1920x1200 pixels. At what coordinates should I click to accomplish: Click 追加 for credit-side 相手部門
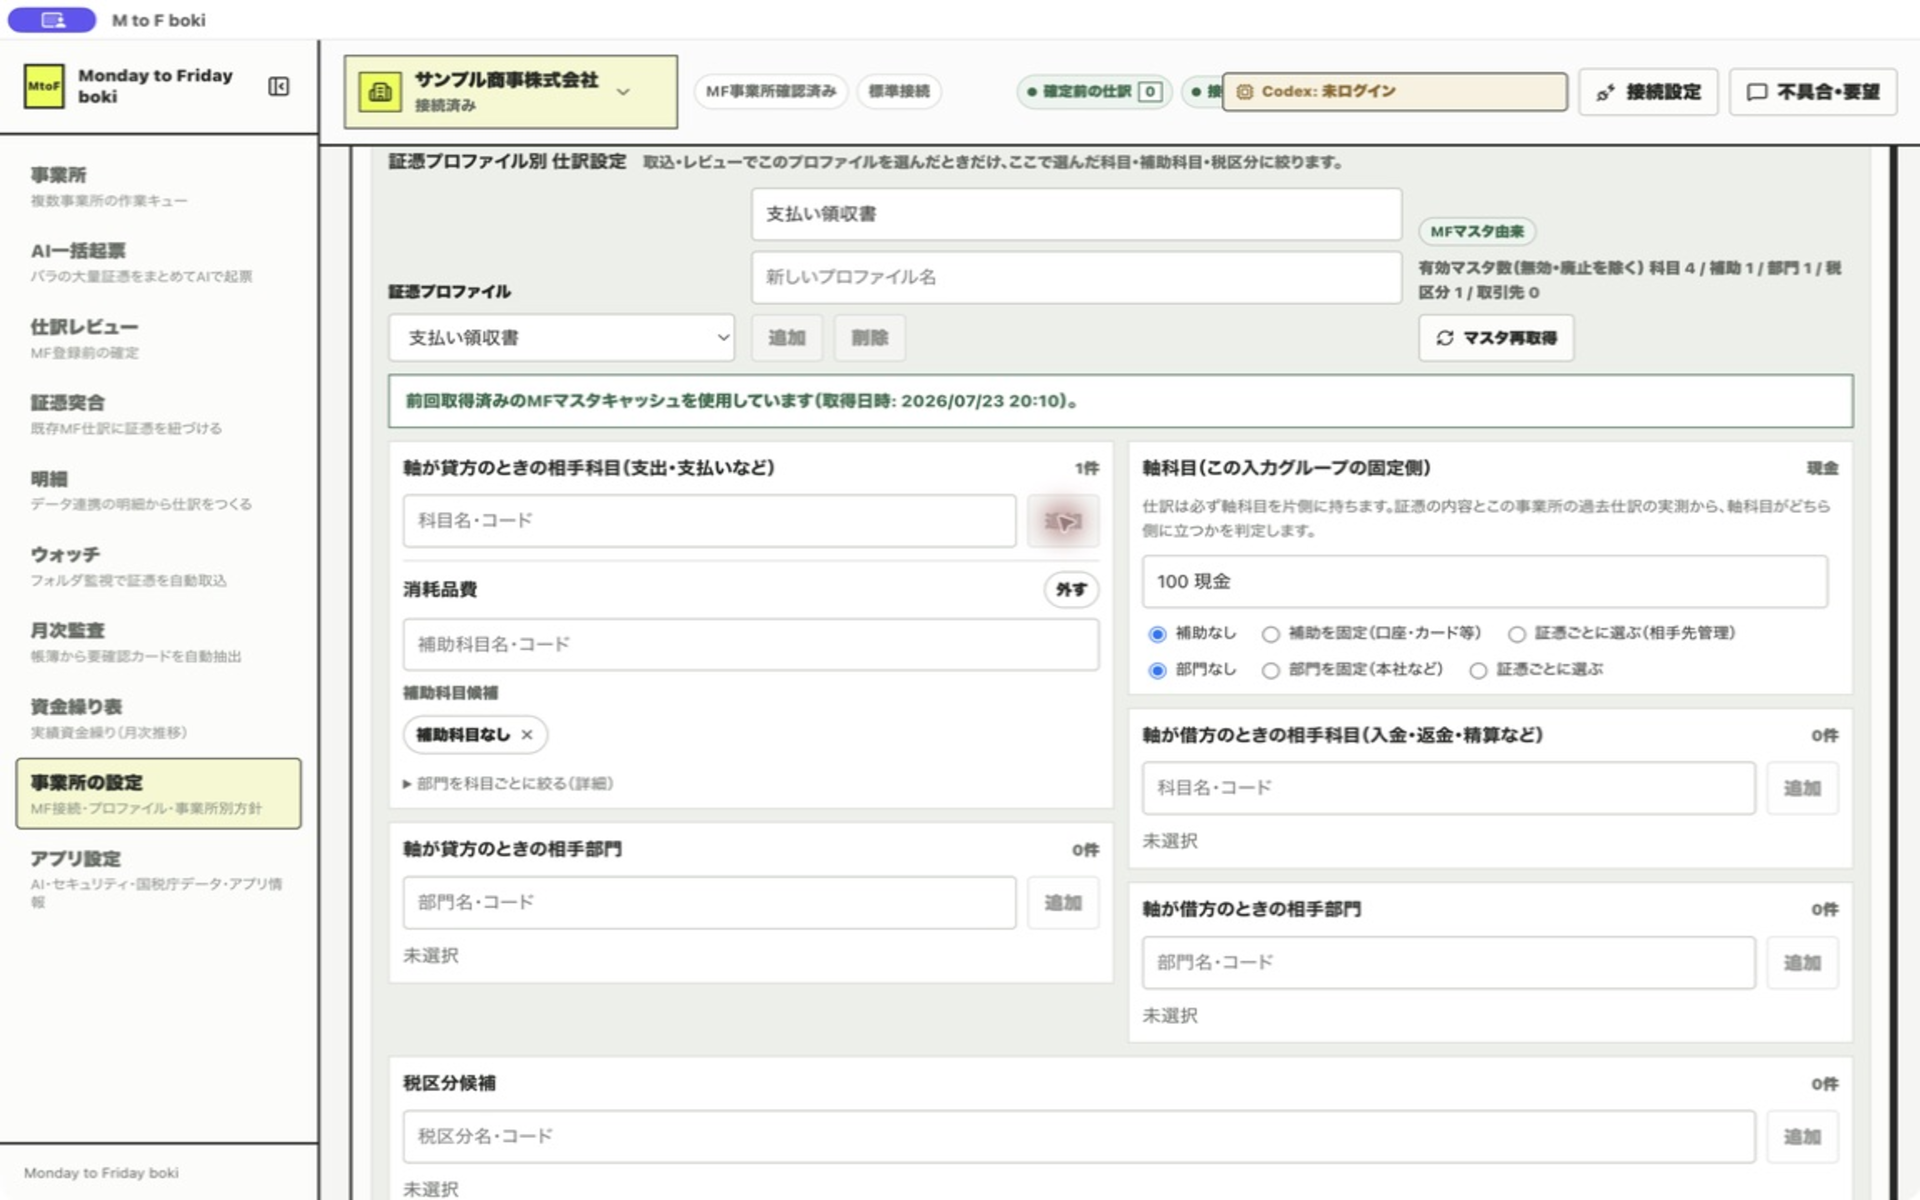click(x=1063, y=903)
